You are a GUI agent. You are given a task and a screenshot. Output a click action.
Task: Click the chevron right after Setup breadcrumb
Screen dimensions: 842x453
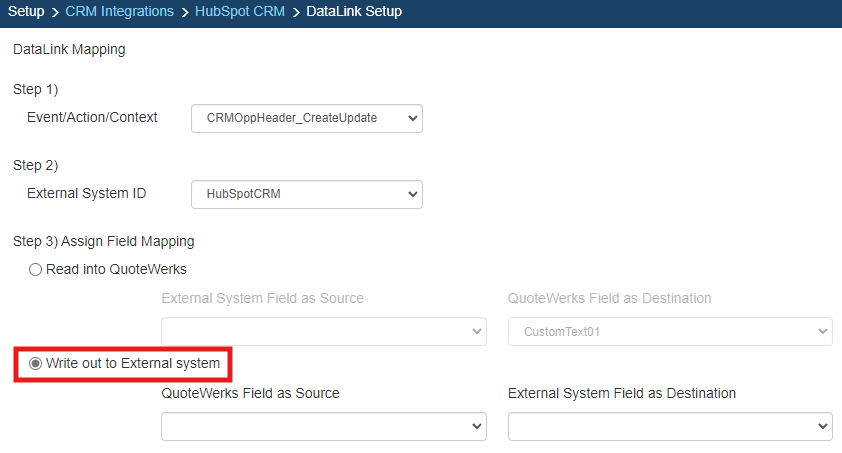[x=55, y=12]
